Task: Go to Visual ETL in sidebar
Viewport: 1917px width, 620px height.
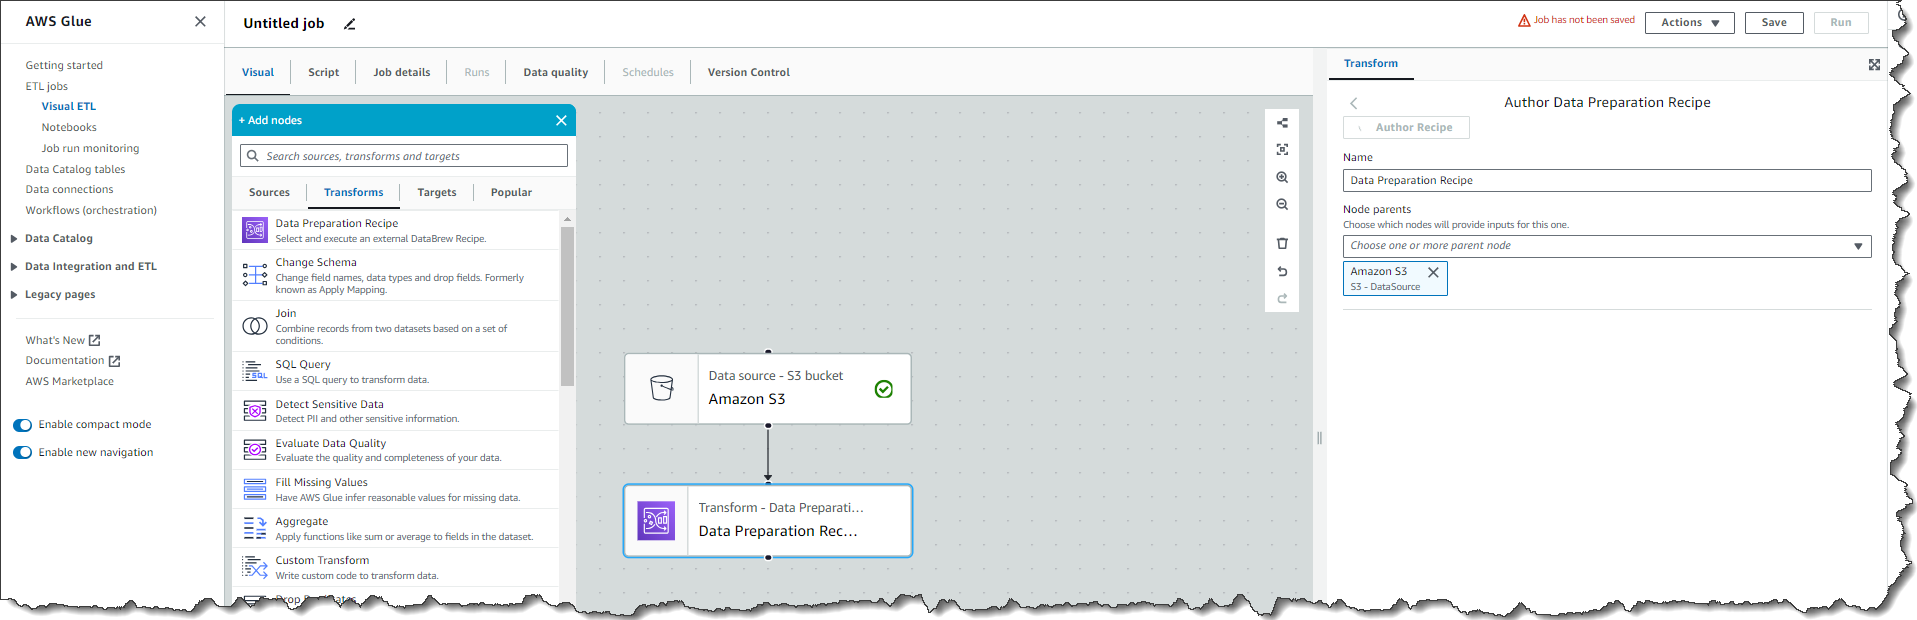Action: point(69,107)
